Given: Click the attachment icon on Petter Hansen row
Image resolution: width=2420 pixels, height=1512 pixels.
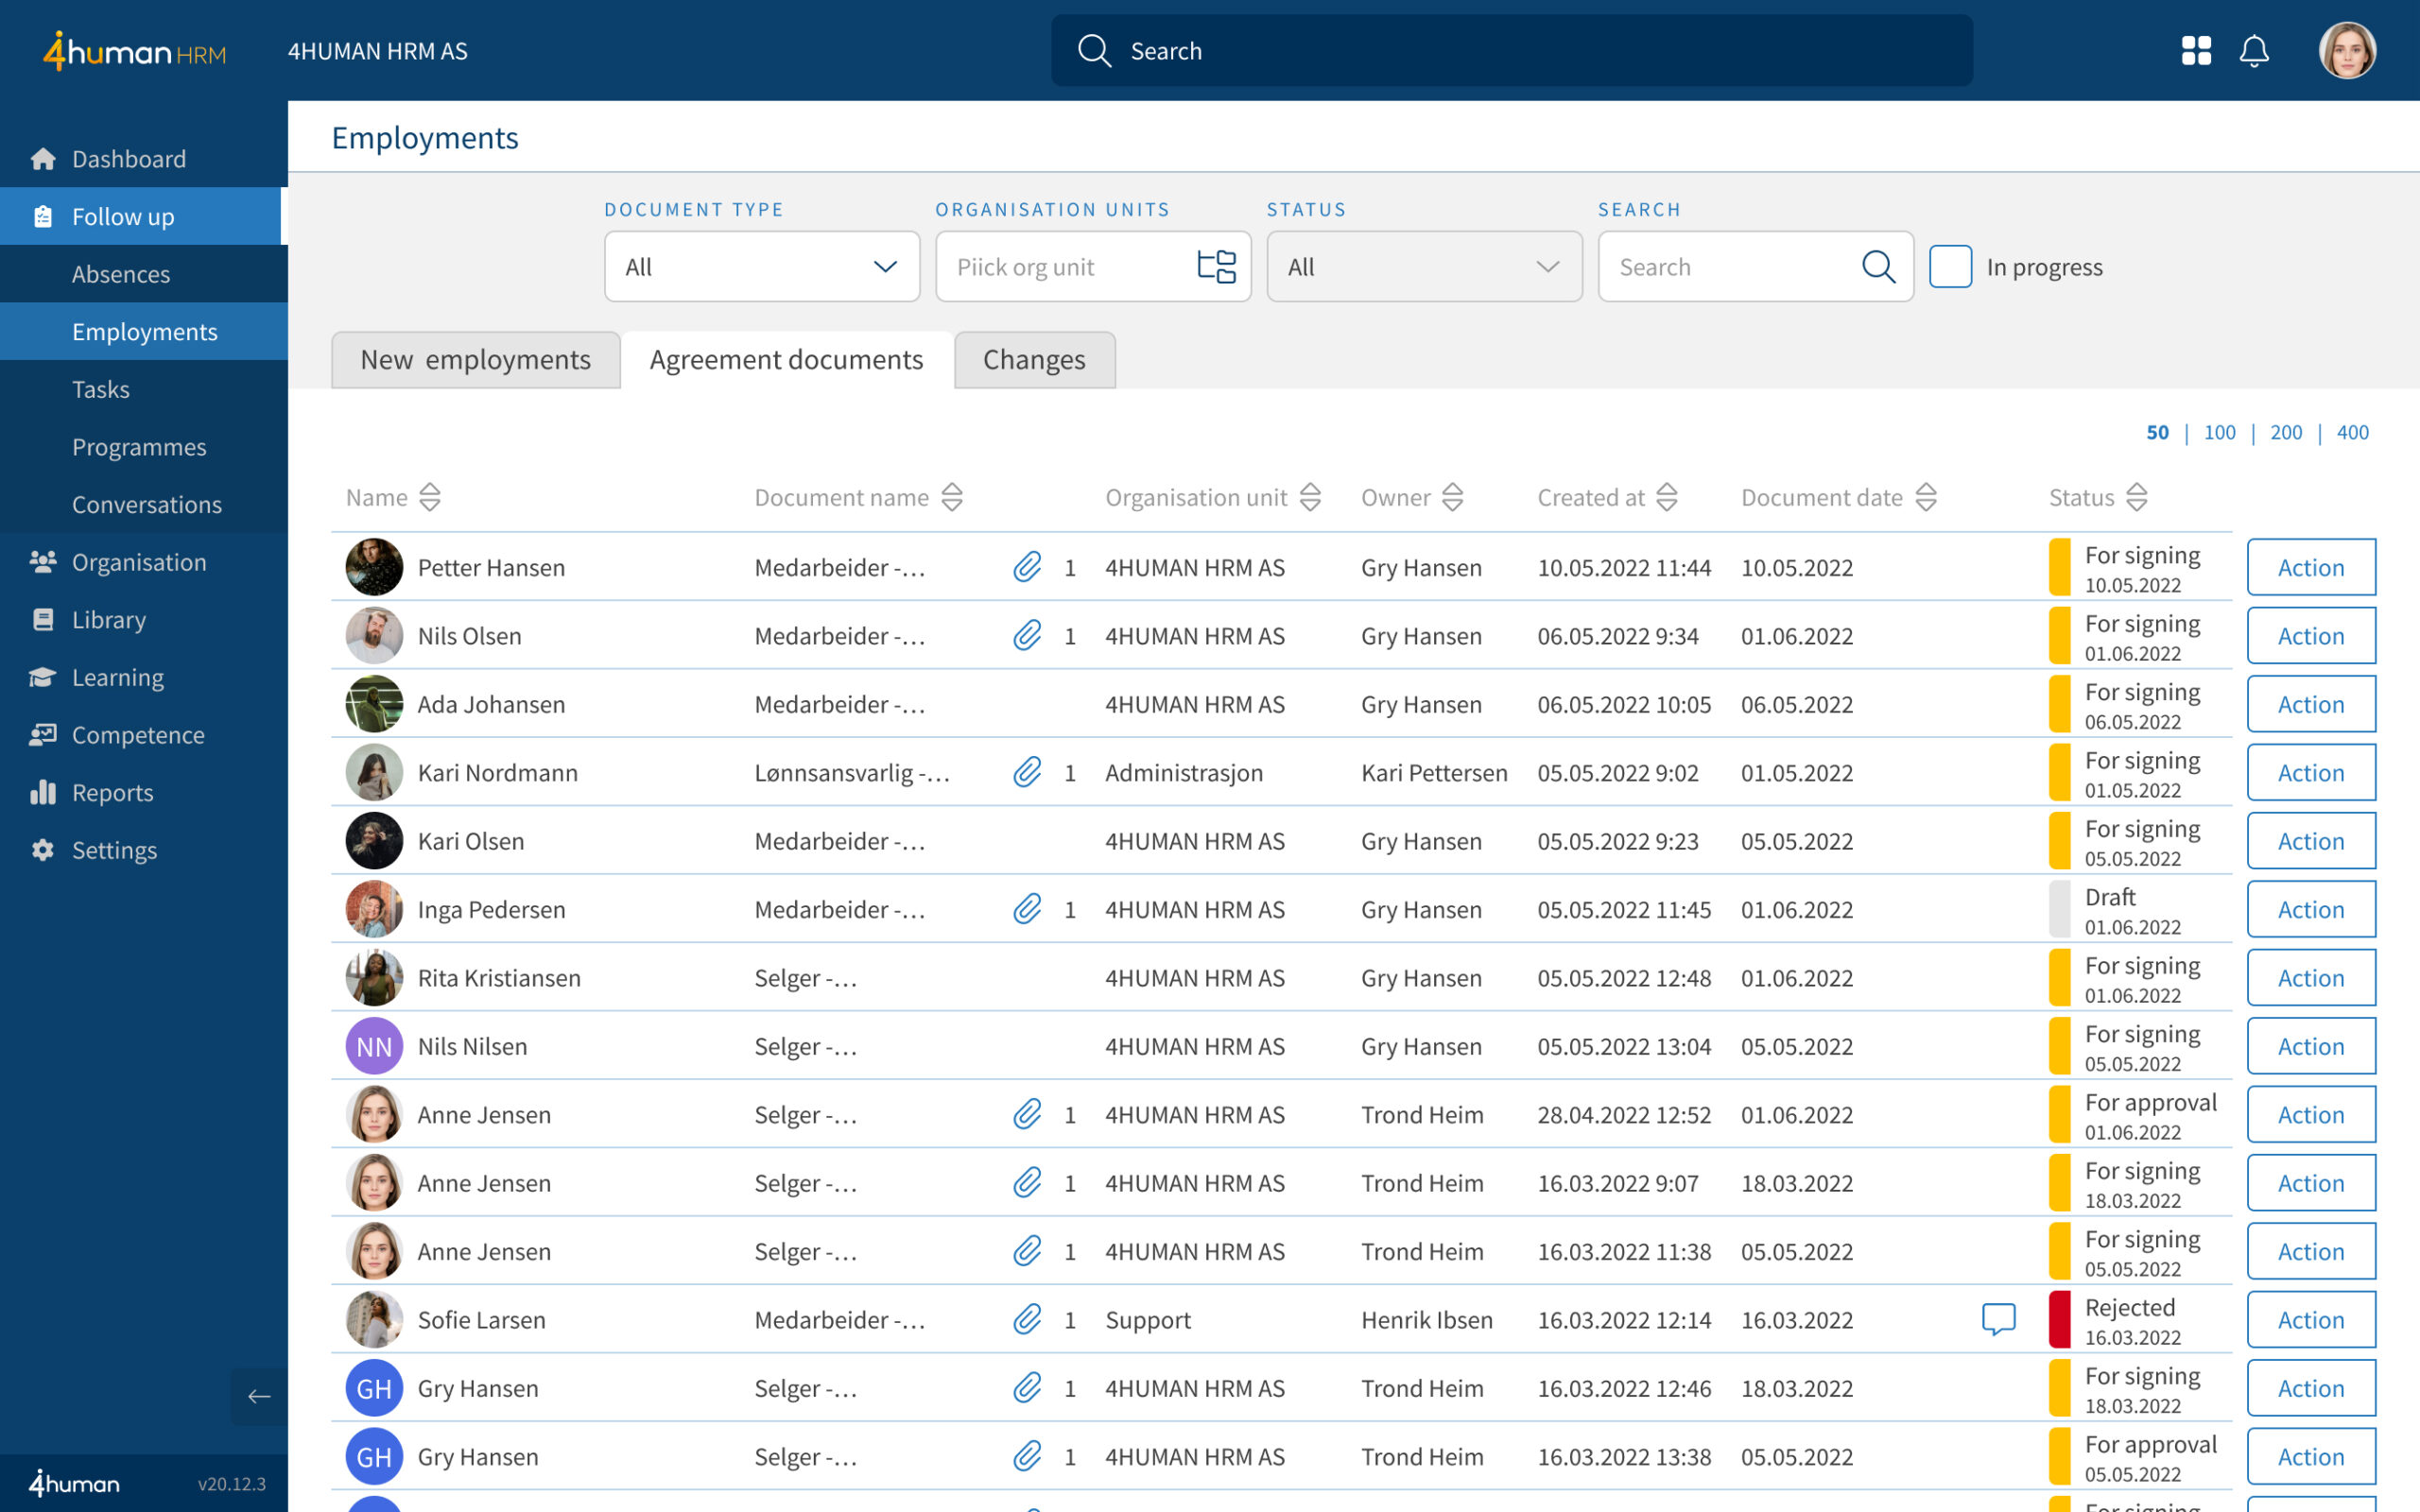Looking at the screenshot, I should 1029,566.
